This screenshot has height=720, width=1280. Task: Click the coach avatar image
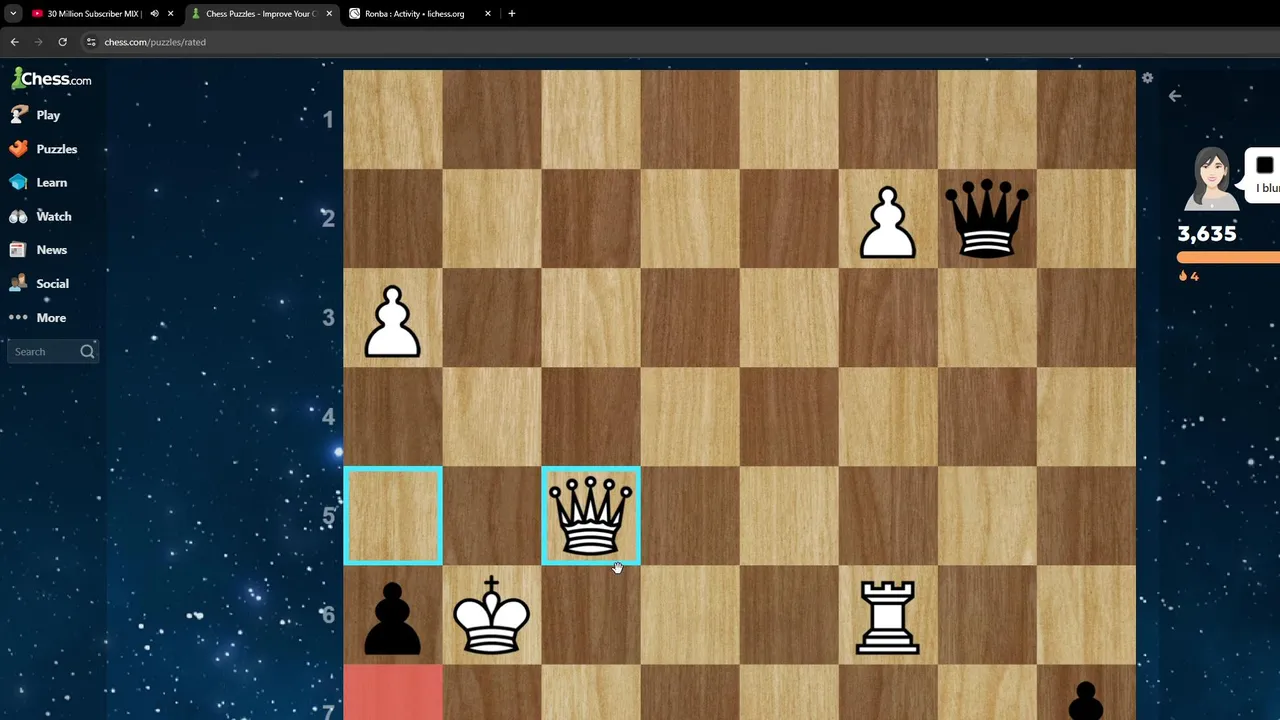pyautogui.click(x=1211, y=179)
